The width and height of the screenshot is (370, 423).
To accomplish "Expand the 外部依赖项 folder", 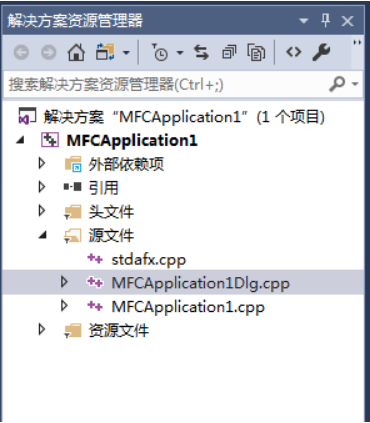I will pyautogui.click(x=42, y=163).
